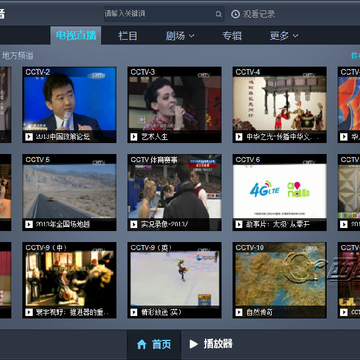Select the 电视直播 tab
Image resolution: width=360 pixels, height=360 pixels.
pos(76,35)
